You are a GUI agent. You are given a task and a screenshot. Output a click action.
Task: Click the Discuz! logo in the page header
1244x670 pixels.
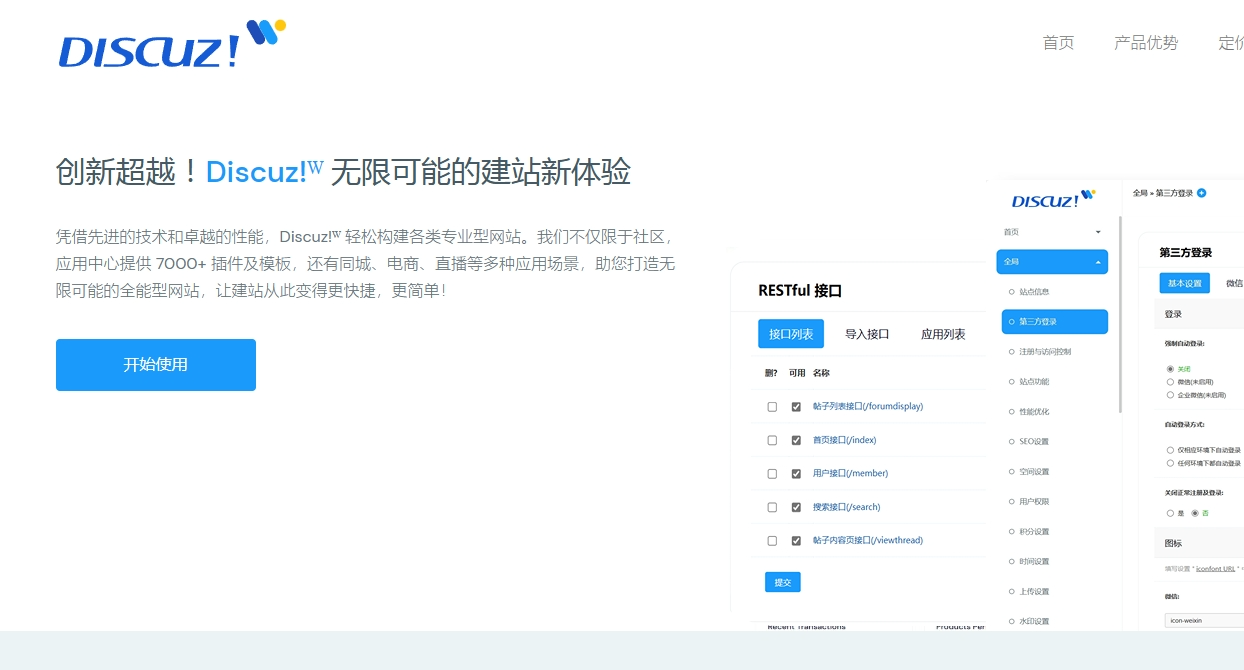pos(172,45)
